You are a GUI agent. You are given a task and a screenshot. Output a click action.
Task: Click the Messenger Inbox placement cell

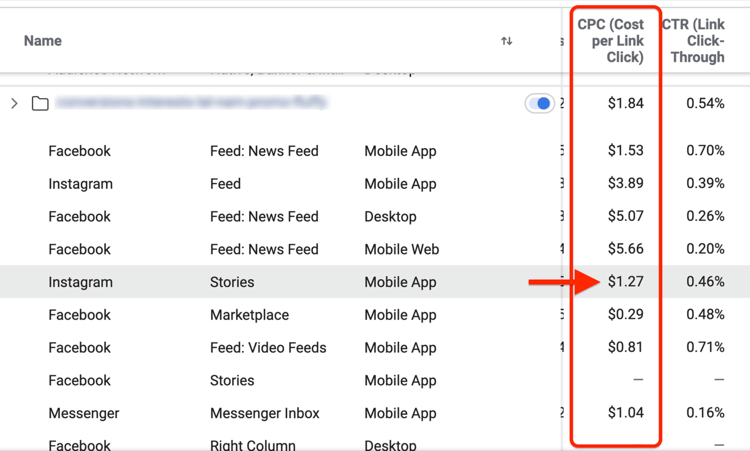point(265,413)
